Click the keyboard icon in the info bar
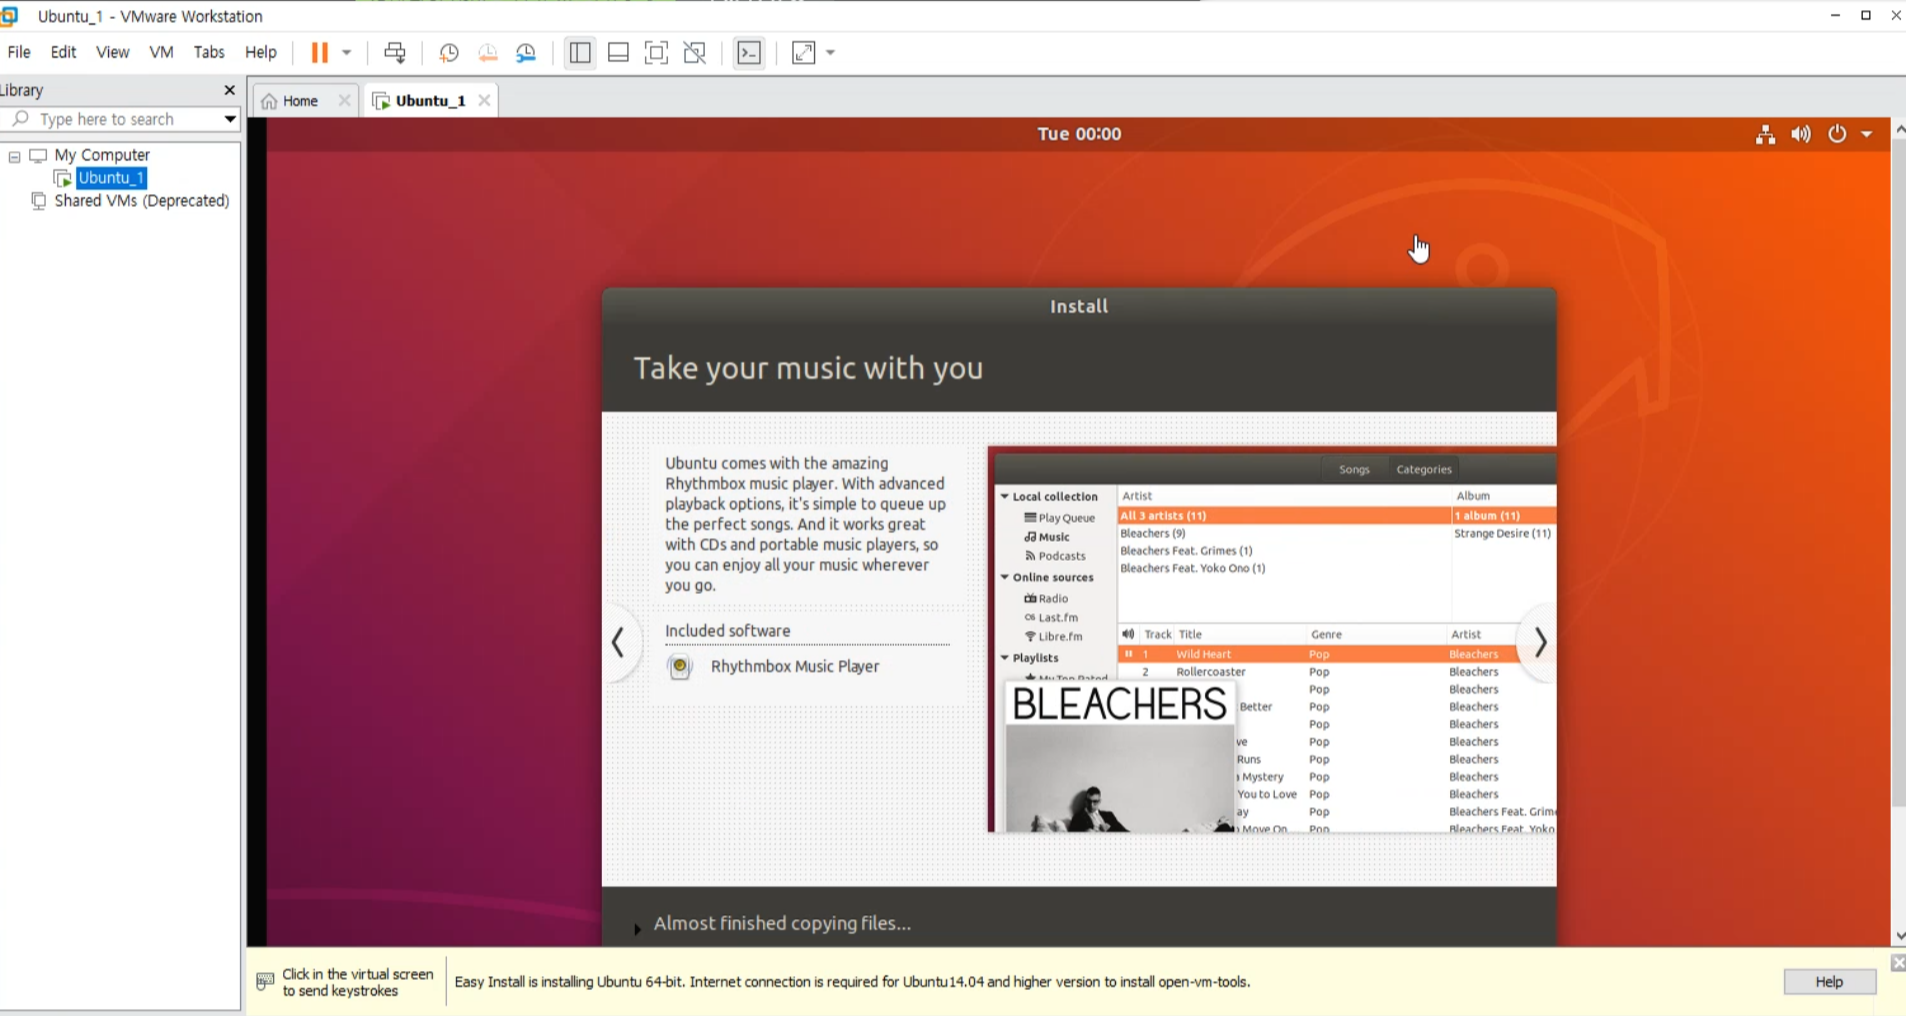This screenshot has width=1906, height=1016. pos(265,982)
